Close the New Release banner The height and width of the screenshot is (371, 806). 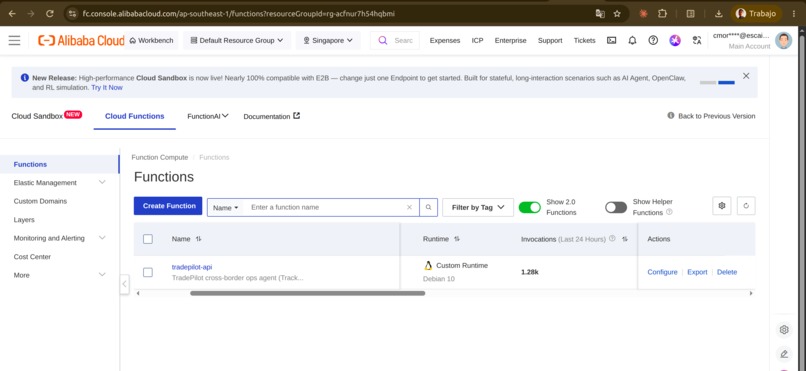click(746, 76)
